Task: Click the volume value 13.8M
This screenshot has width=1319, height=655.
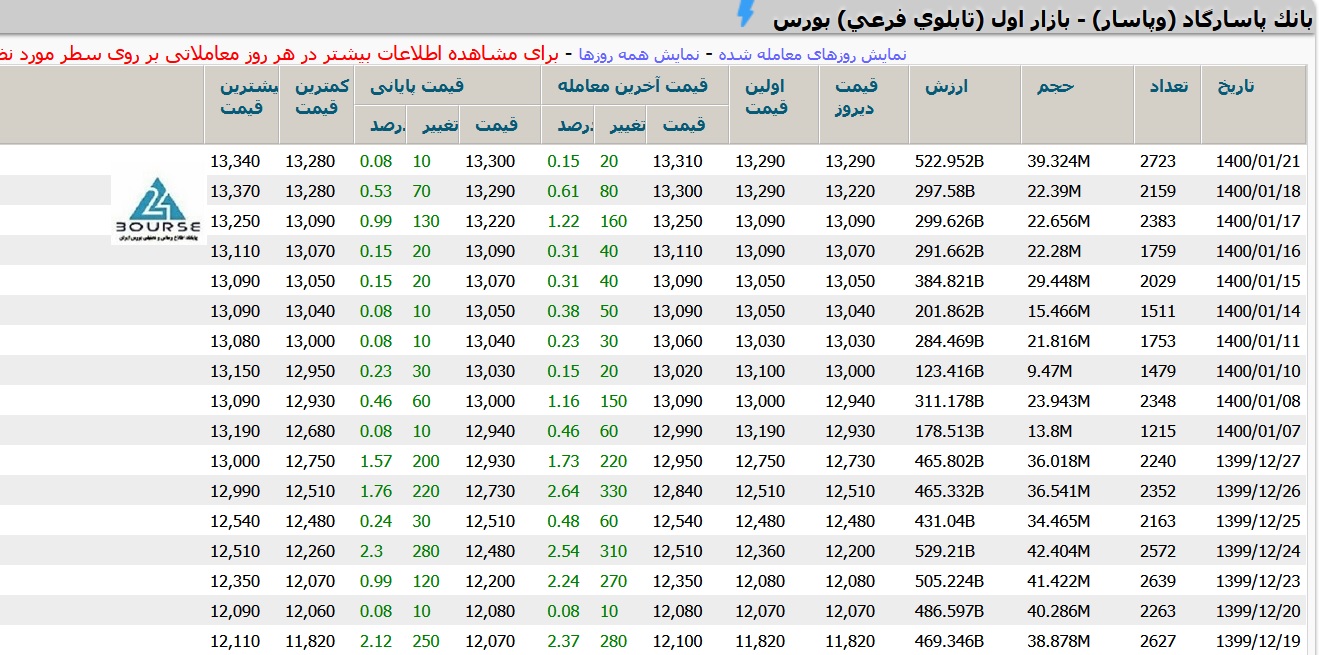Action: (1050, 431)
